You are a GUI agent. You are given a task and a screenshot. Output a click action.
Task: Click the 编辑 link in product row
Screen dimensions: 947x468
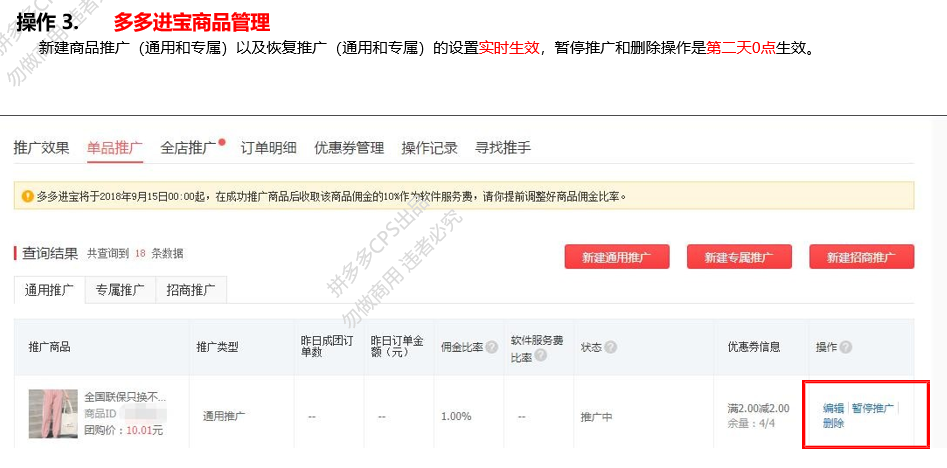click(x=833, y=408)
